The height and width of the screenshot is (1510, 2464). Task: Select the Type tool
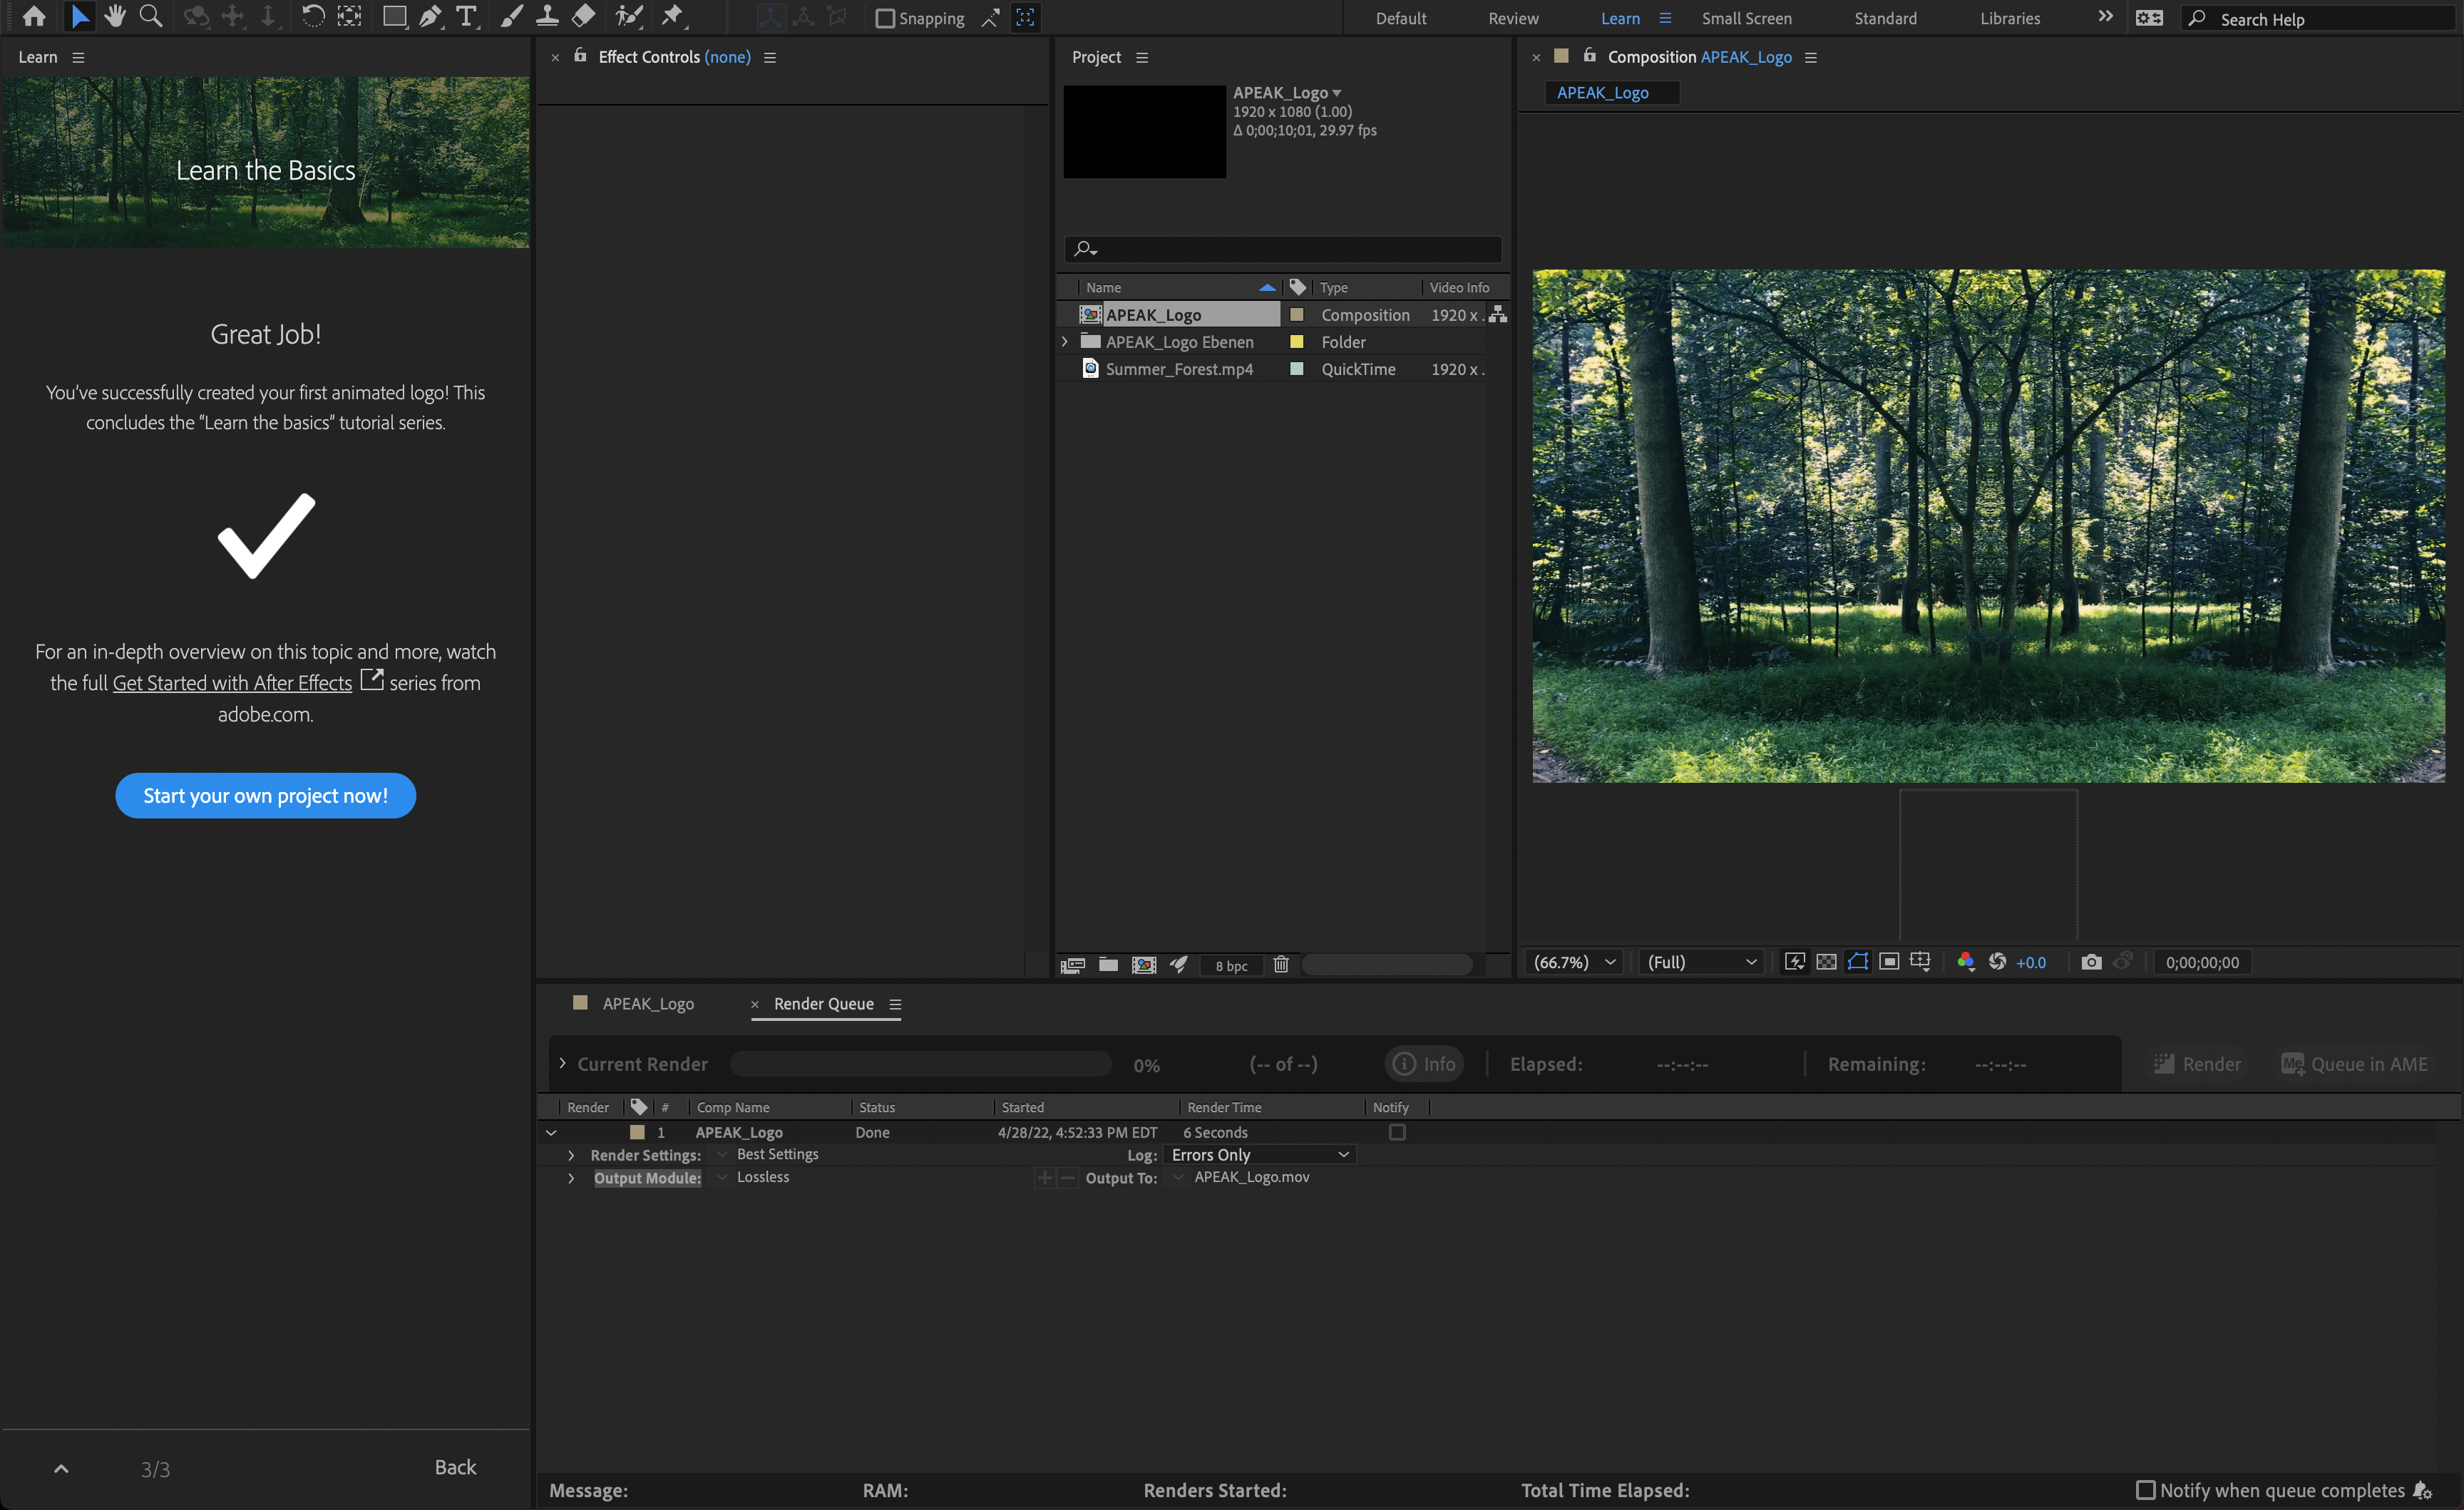coord(466,17)
